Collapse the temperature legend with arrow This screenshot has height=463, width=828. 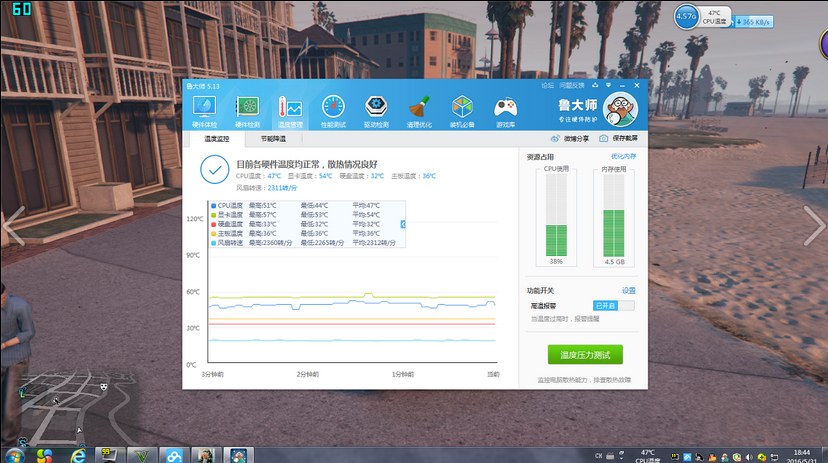click(x=403, y=224)
